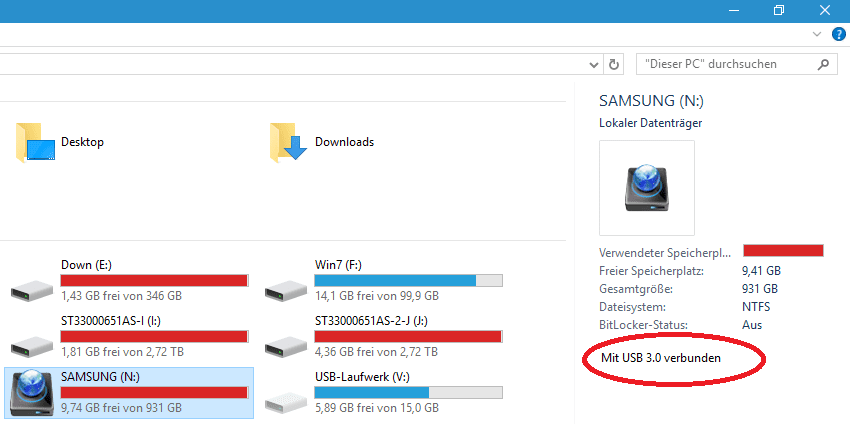Image resolution: width=850 pixels, height=424 pixels.
Task: Click the Down (E:) drive name
Action: tap(86, 265)
